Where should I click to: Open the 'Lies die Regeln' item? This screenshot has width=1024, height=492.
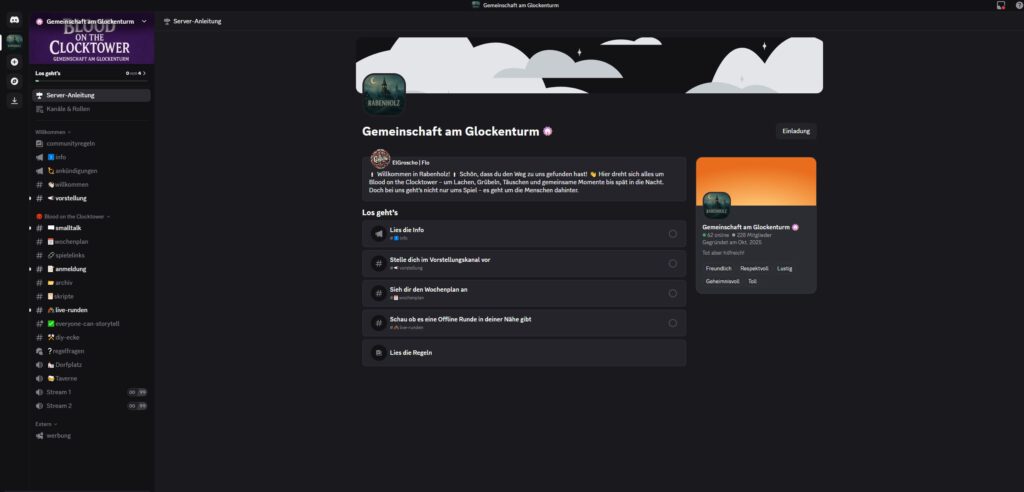coord(523,353)
